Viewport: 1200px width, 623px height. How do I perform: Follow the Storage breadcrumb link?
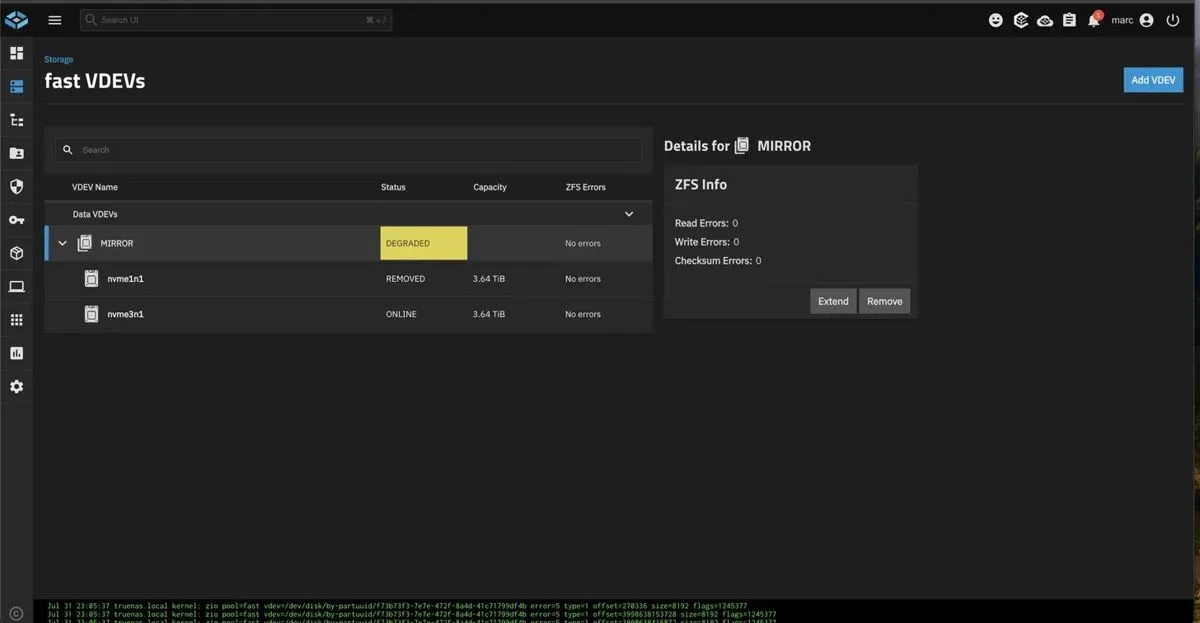pos(58,60)
